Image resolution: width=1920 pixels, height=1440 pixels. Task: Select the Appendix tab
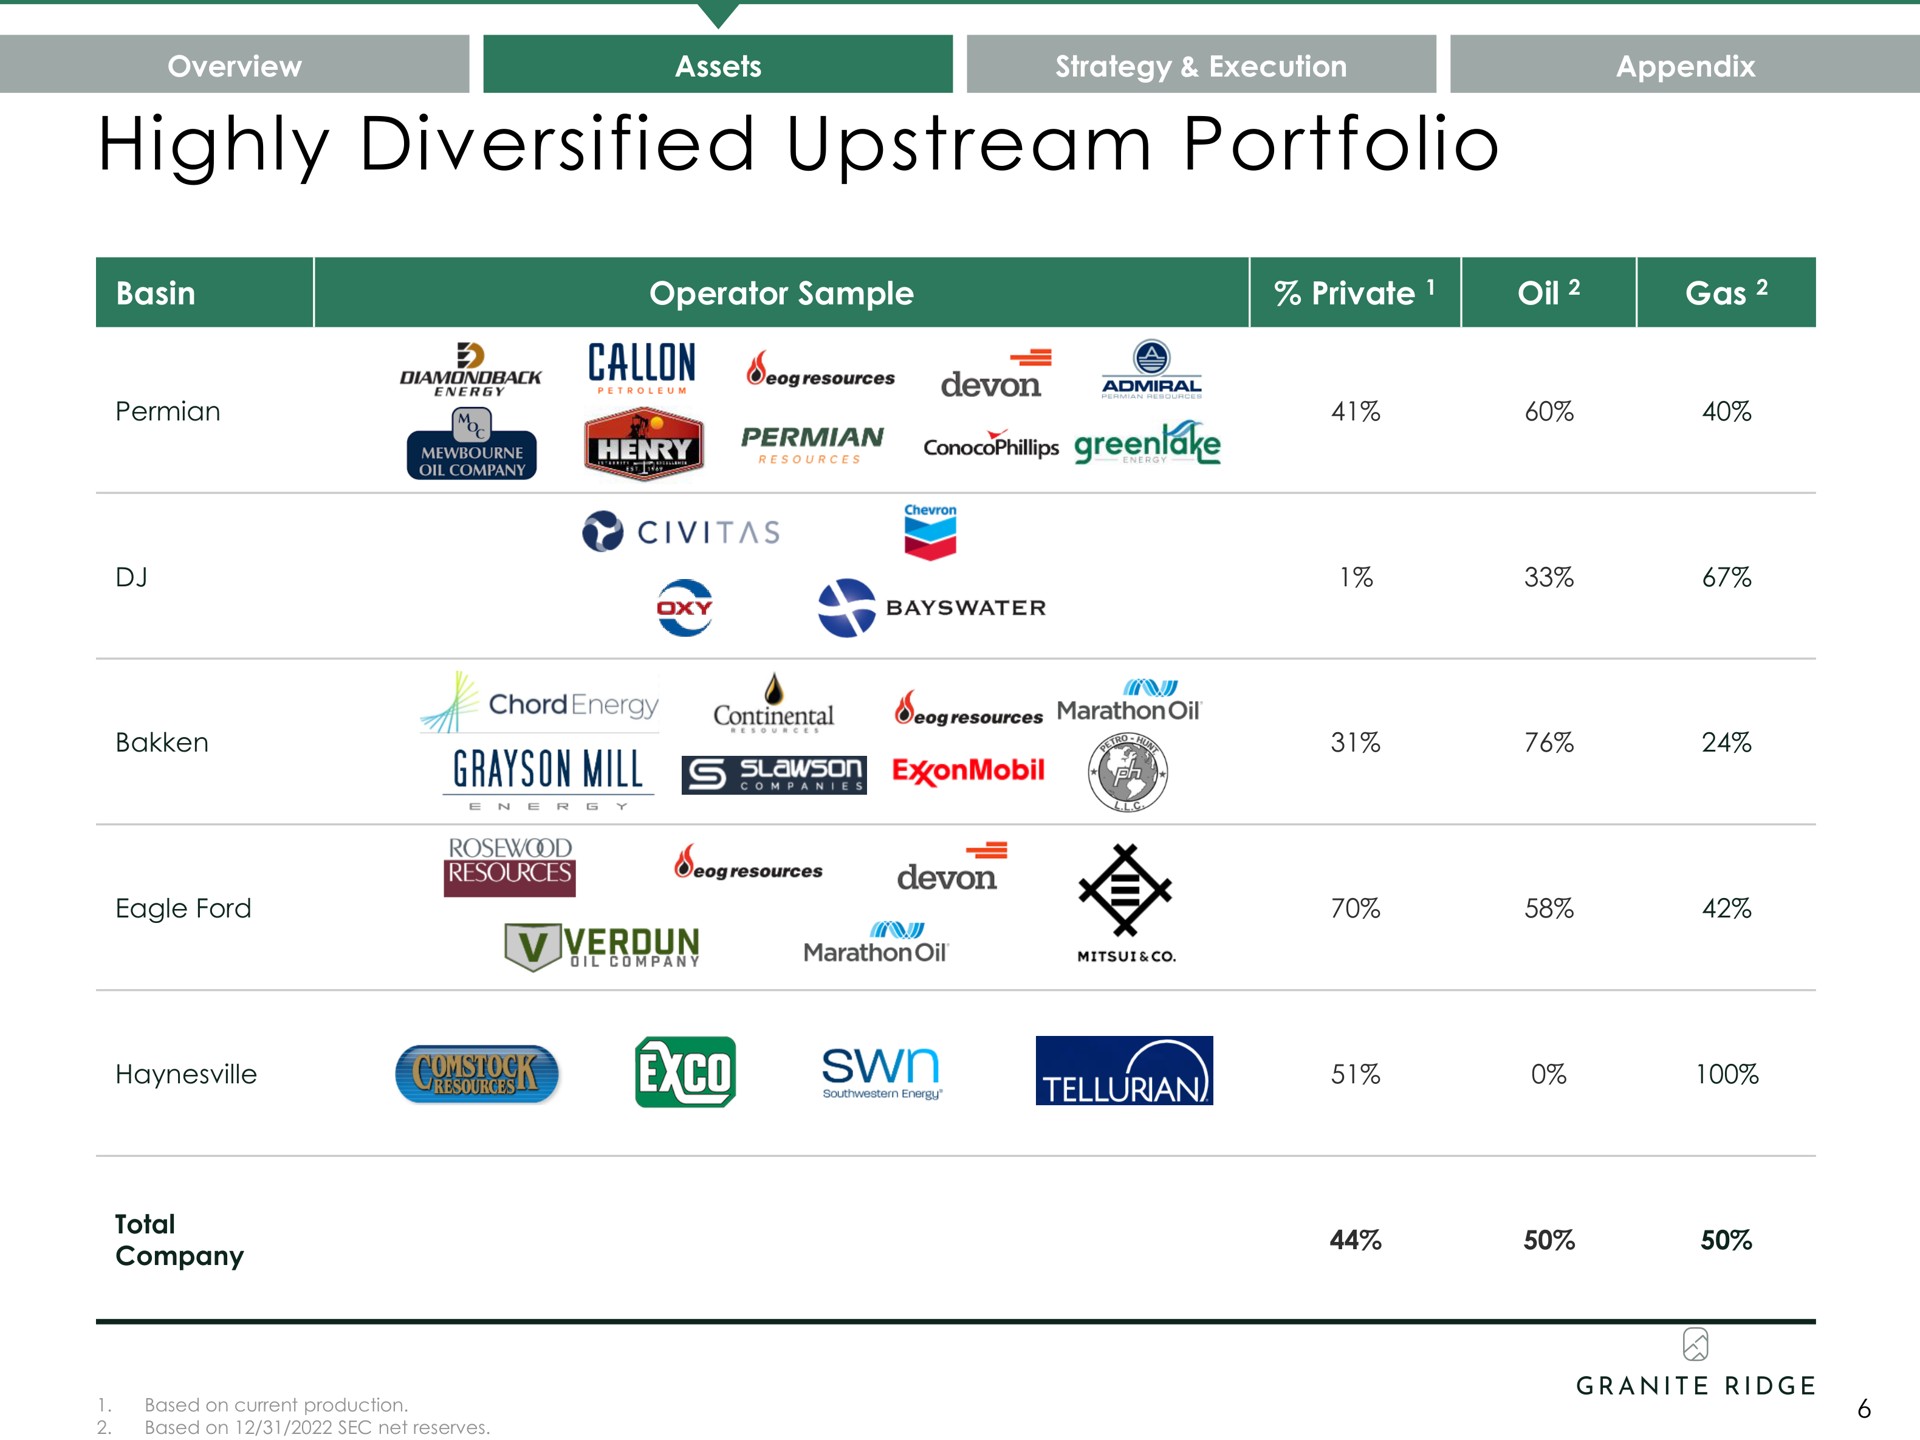pyautogui.click(x=1685, y=65)
